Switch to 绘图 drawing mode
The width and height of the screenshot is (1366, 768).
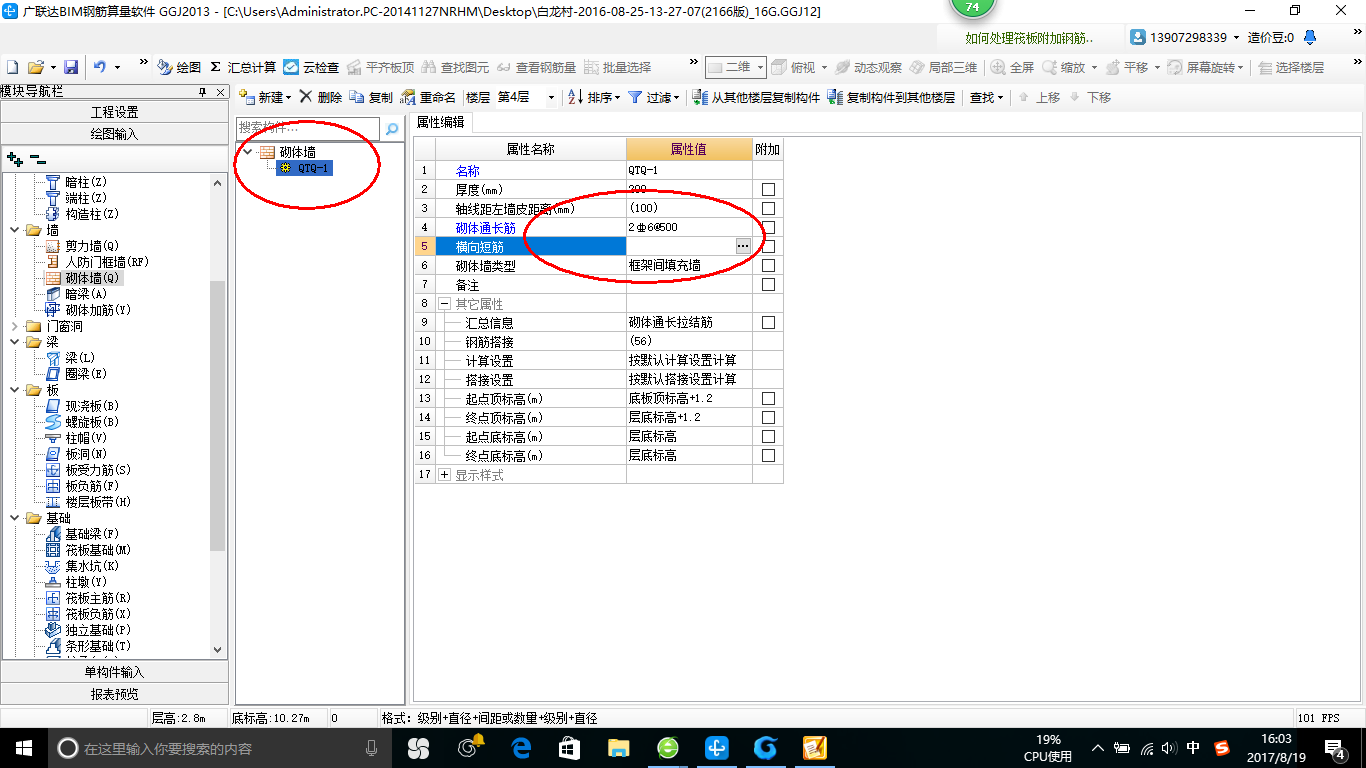tap(179, 67)
